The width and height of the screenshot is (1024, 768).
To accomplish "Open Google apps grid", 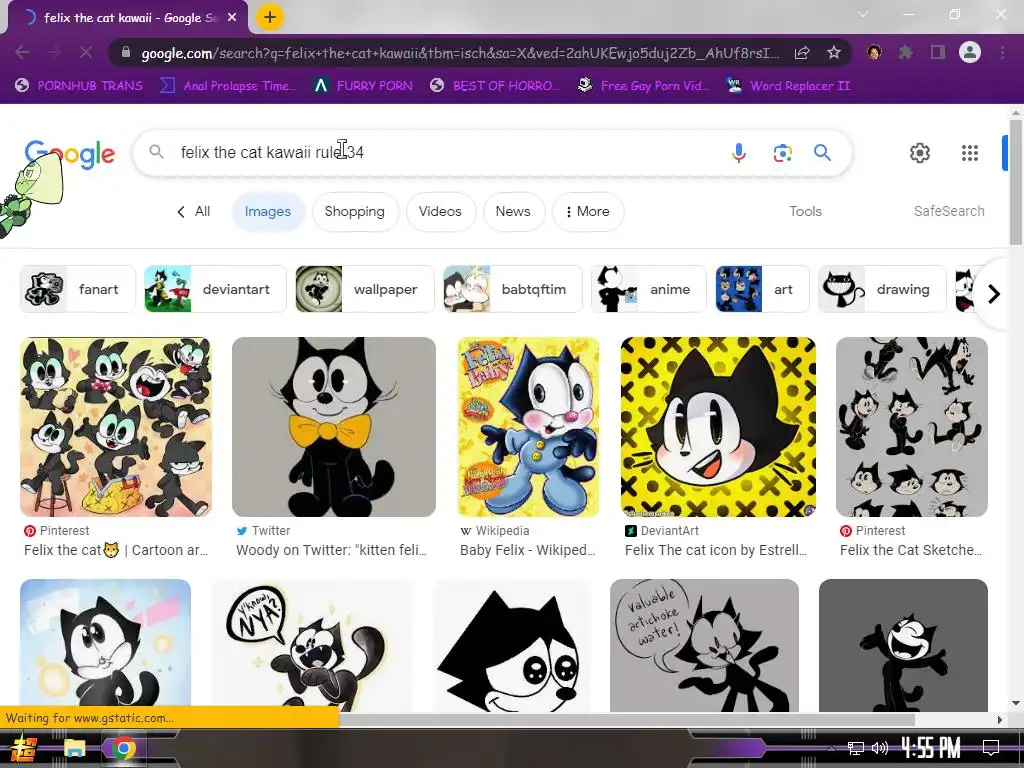I will (x=970, y=153).
